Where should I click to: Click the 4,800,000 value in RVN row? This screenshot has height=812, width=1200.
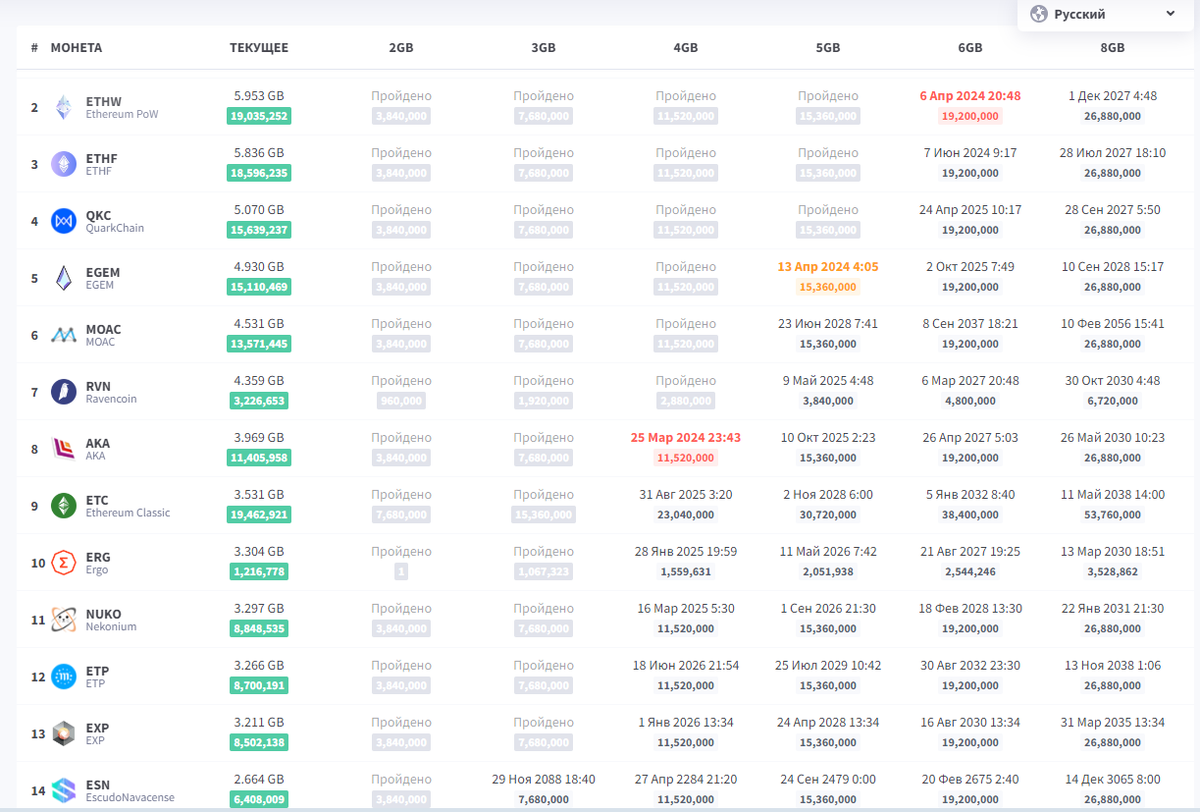coord(970,401)
